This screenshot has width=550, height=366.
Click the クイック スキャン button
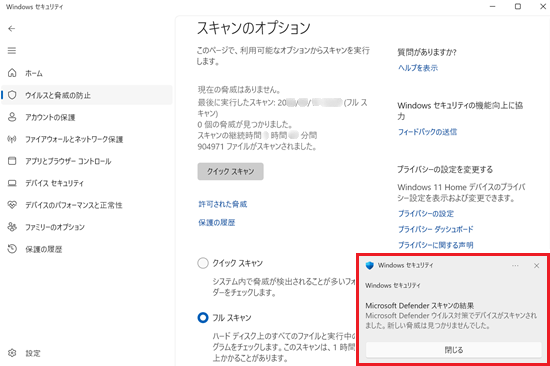click(230, 171)
